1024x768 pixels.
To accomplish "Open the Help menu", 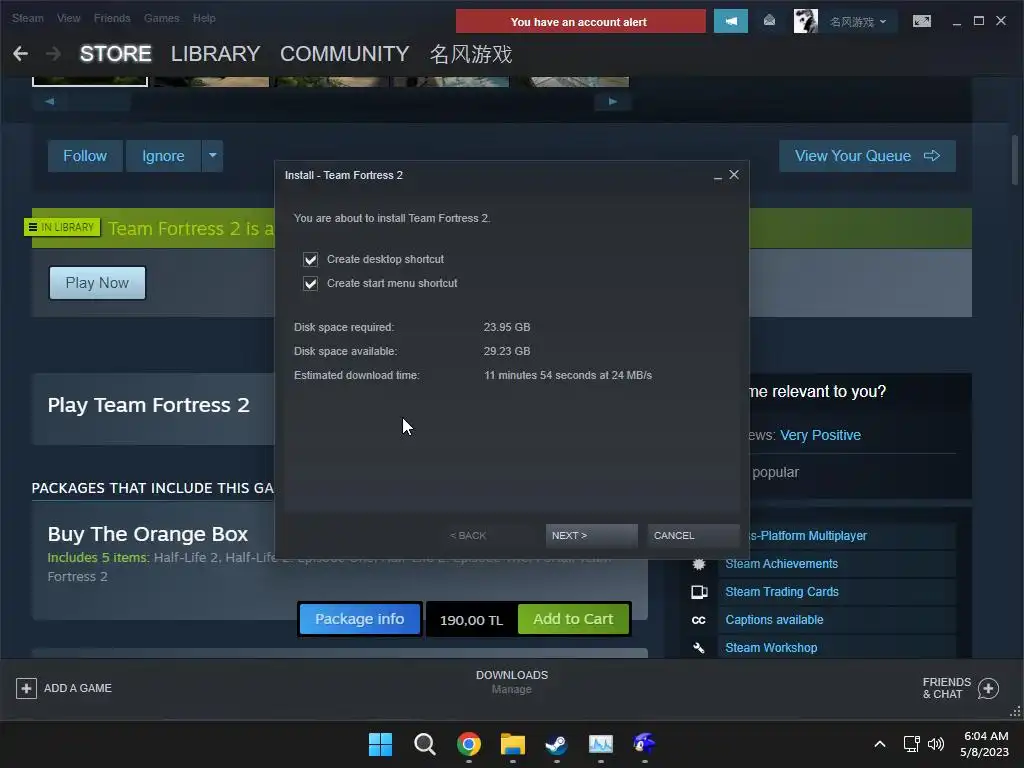I will tap(204, 18).
